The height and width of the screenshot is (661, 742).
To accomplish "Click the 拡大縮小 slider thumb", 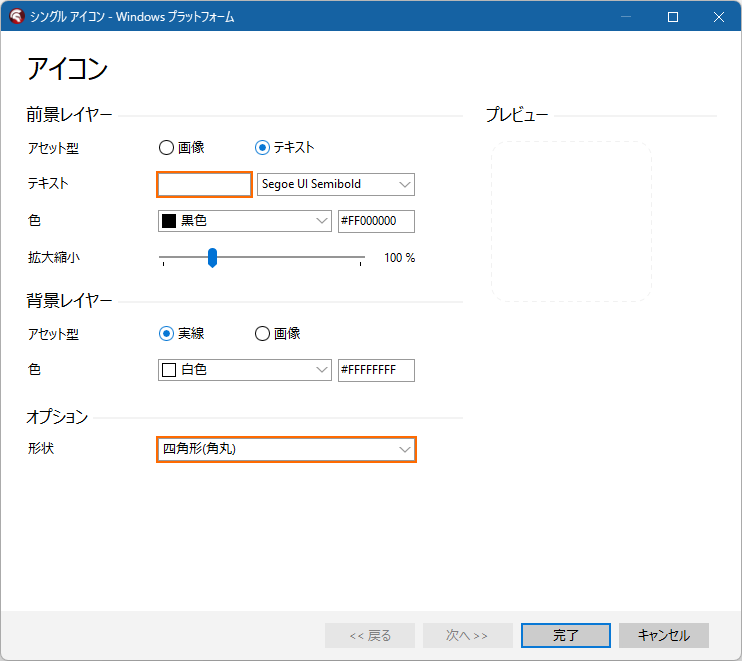I will (212, 258).
